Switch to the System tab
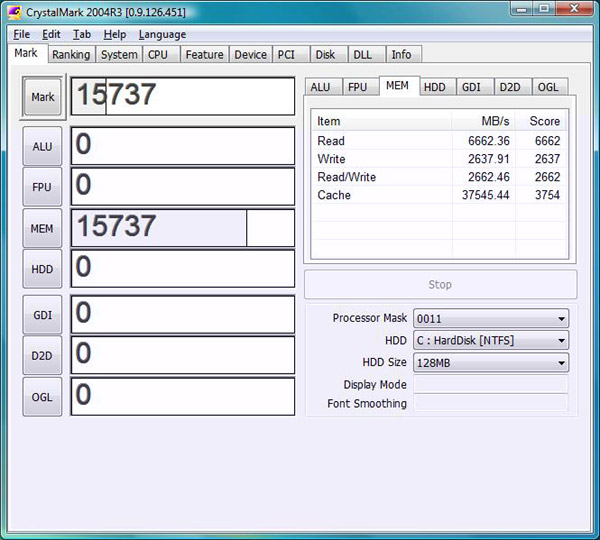Viewport: 600px width, 540px height. (119, 55)
